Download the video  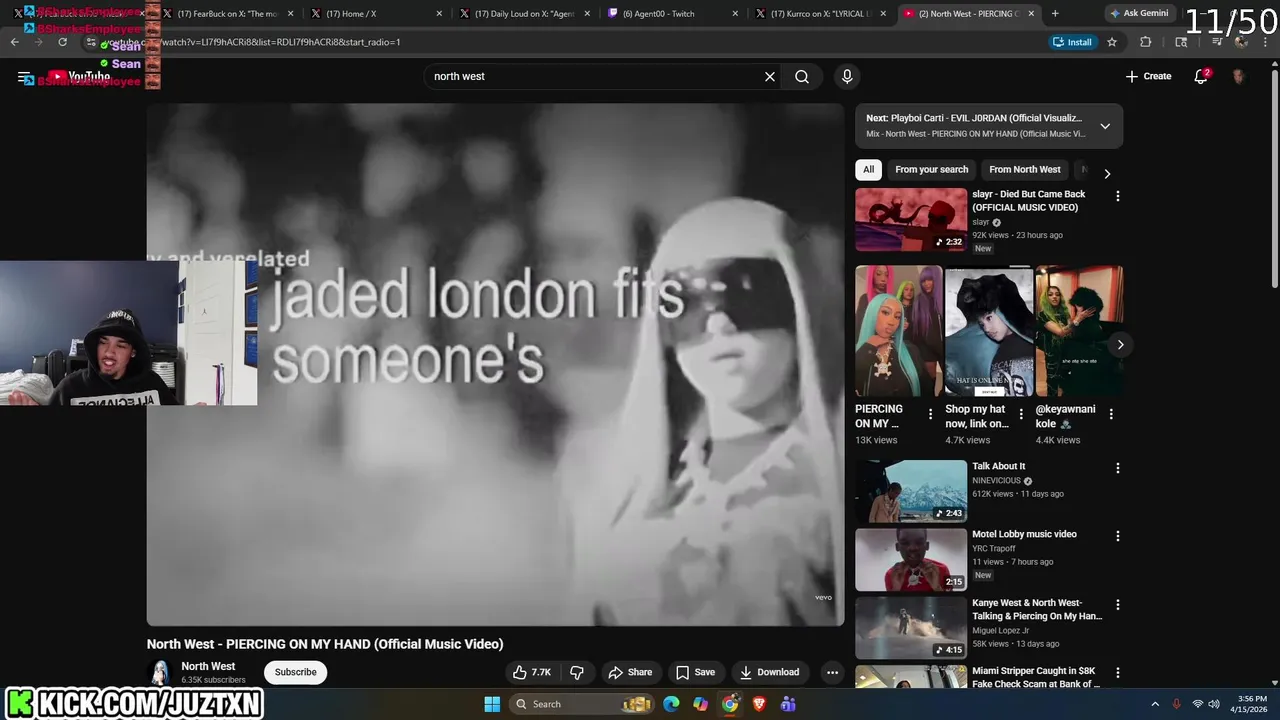(x=769, y=672)
